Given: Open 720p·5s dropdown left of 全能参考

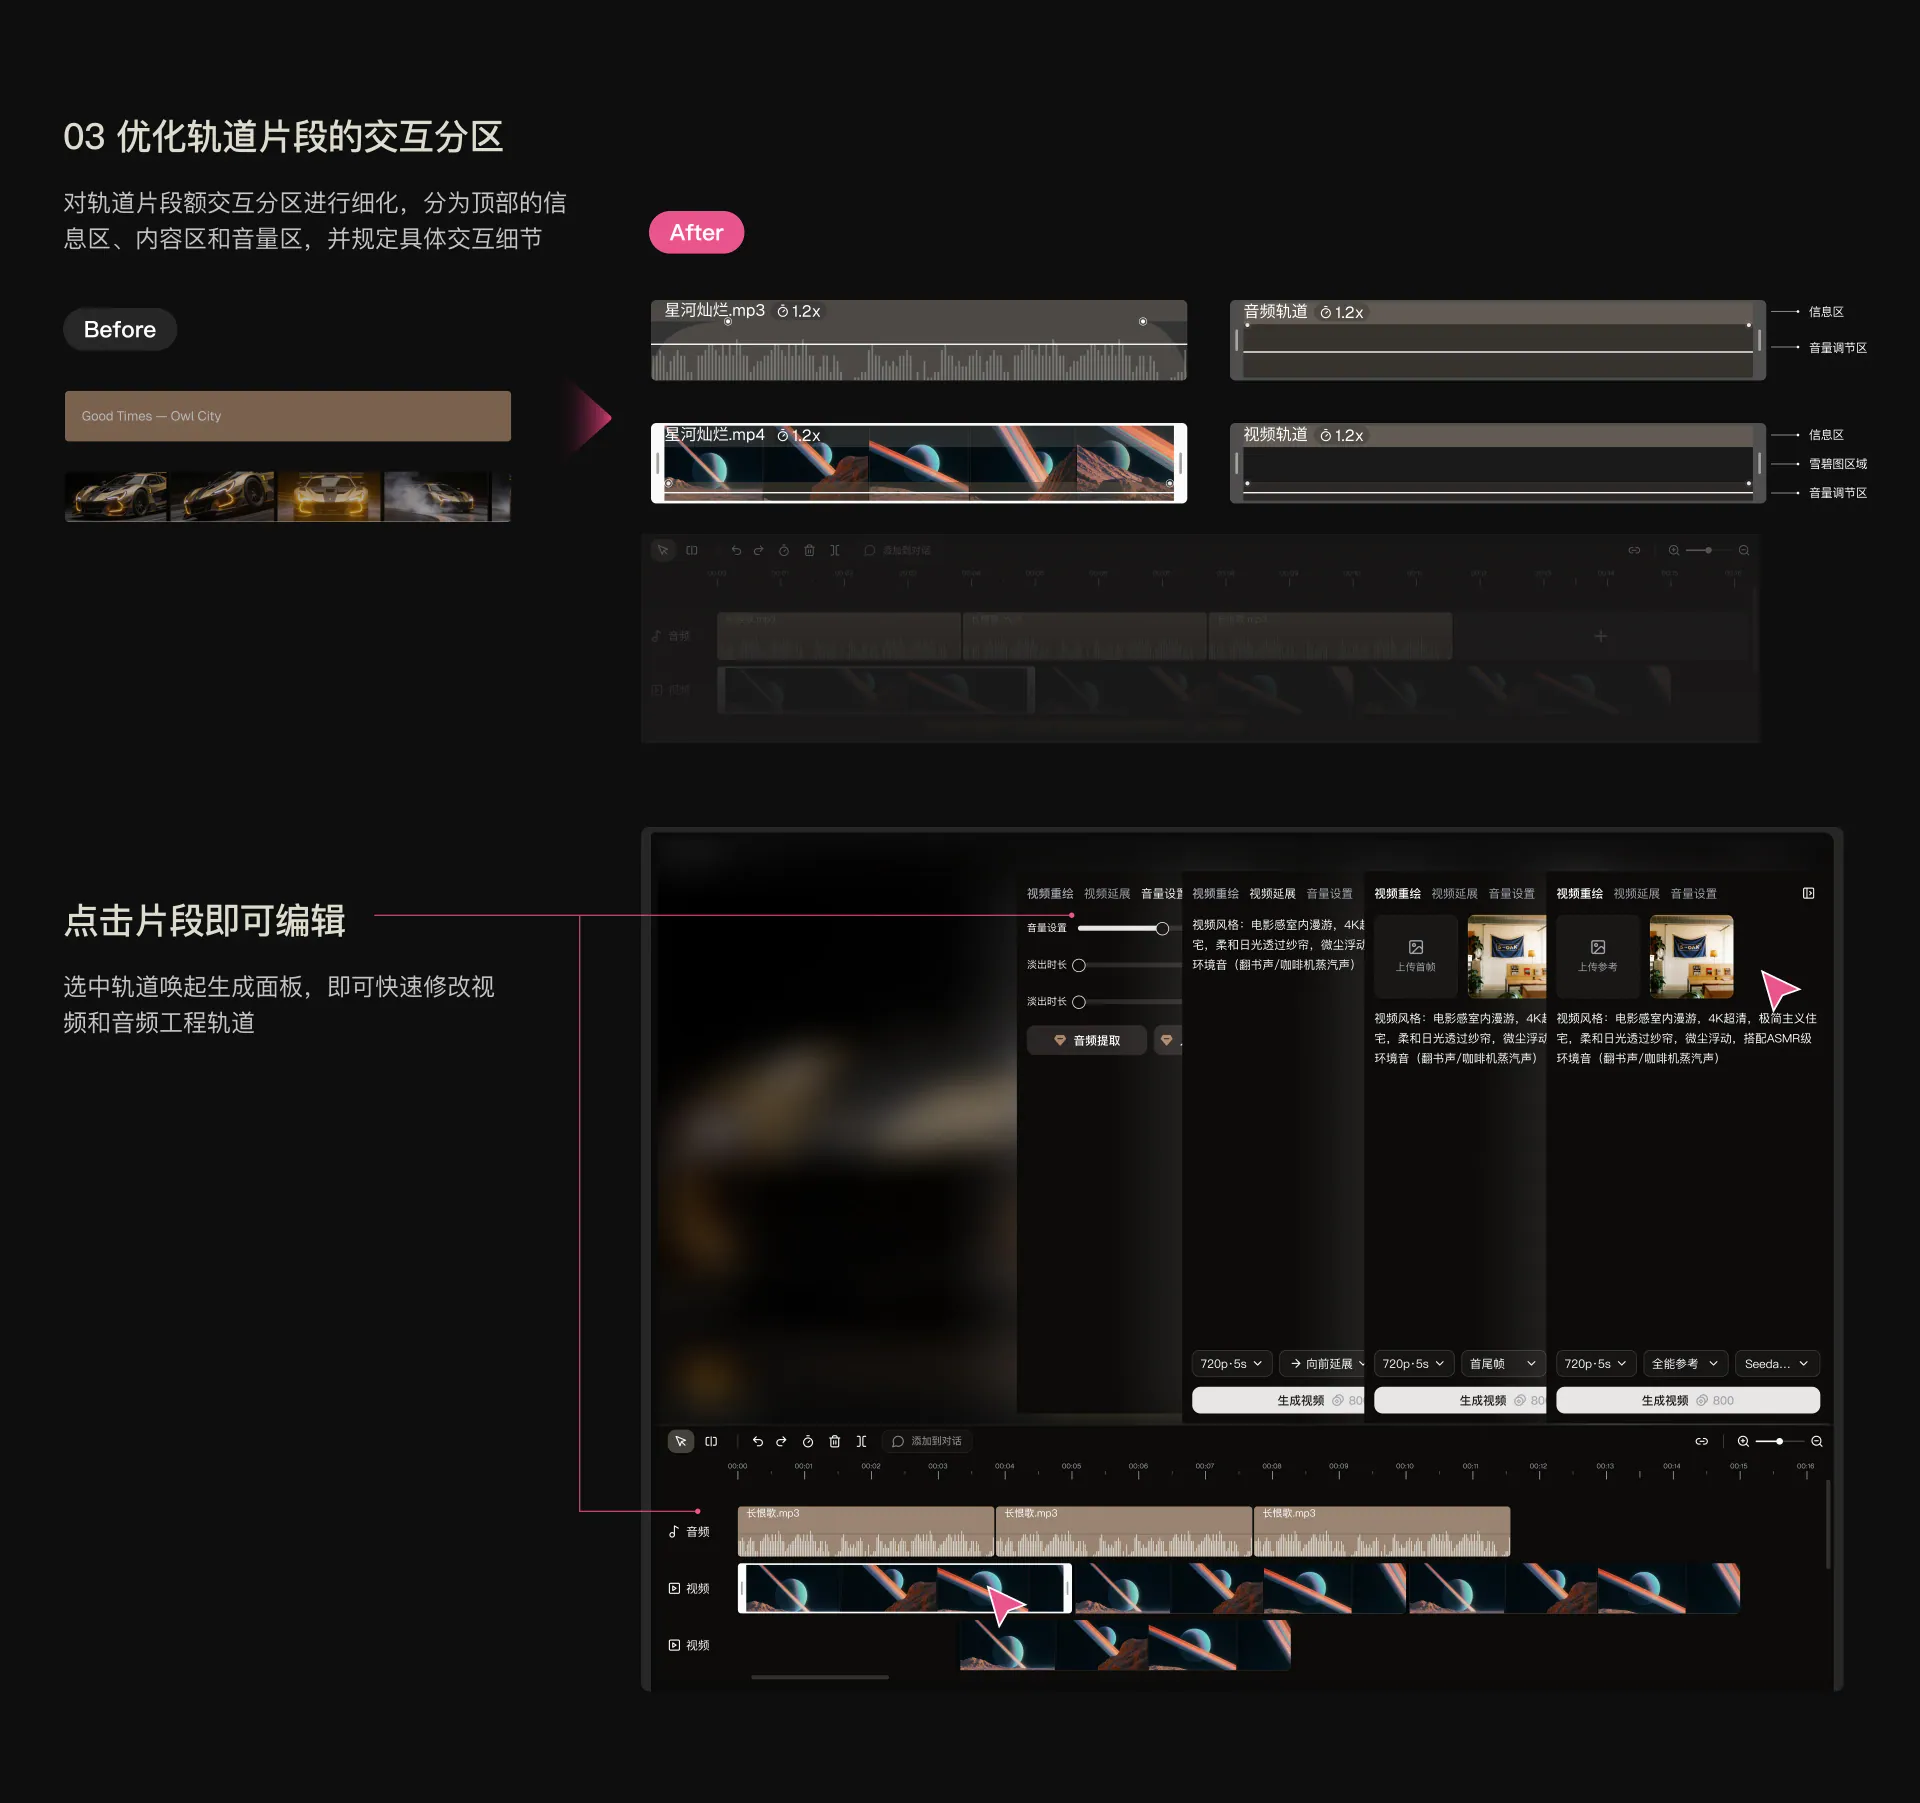Looking at the screenshot, I should click(1595, 1363).
